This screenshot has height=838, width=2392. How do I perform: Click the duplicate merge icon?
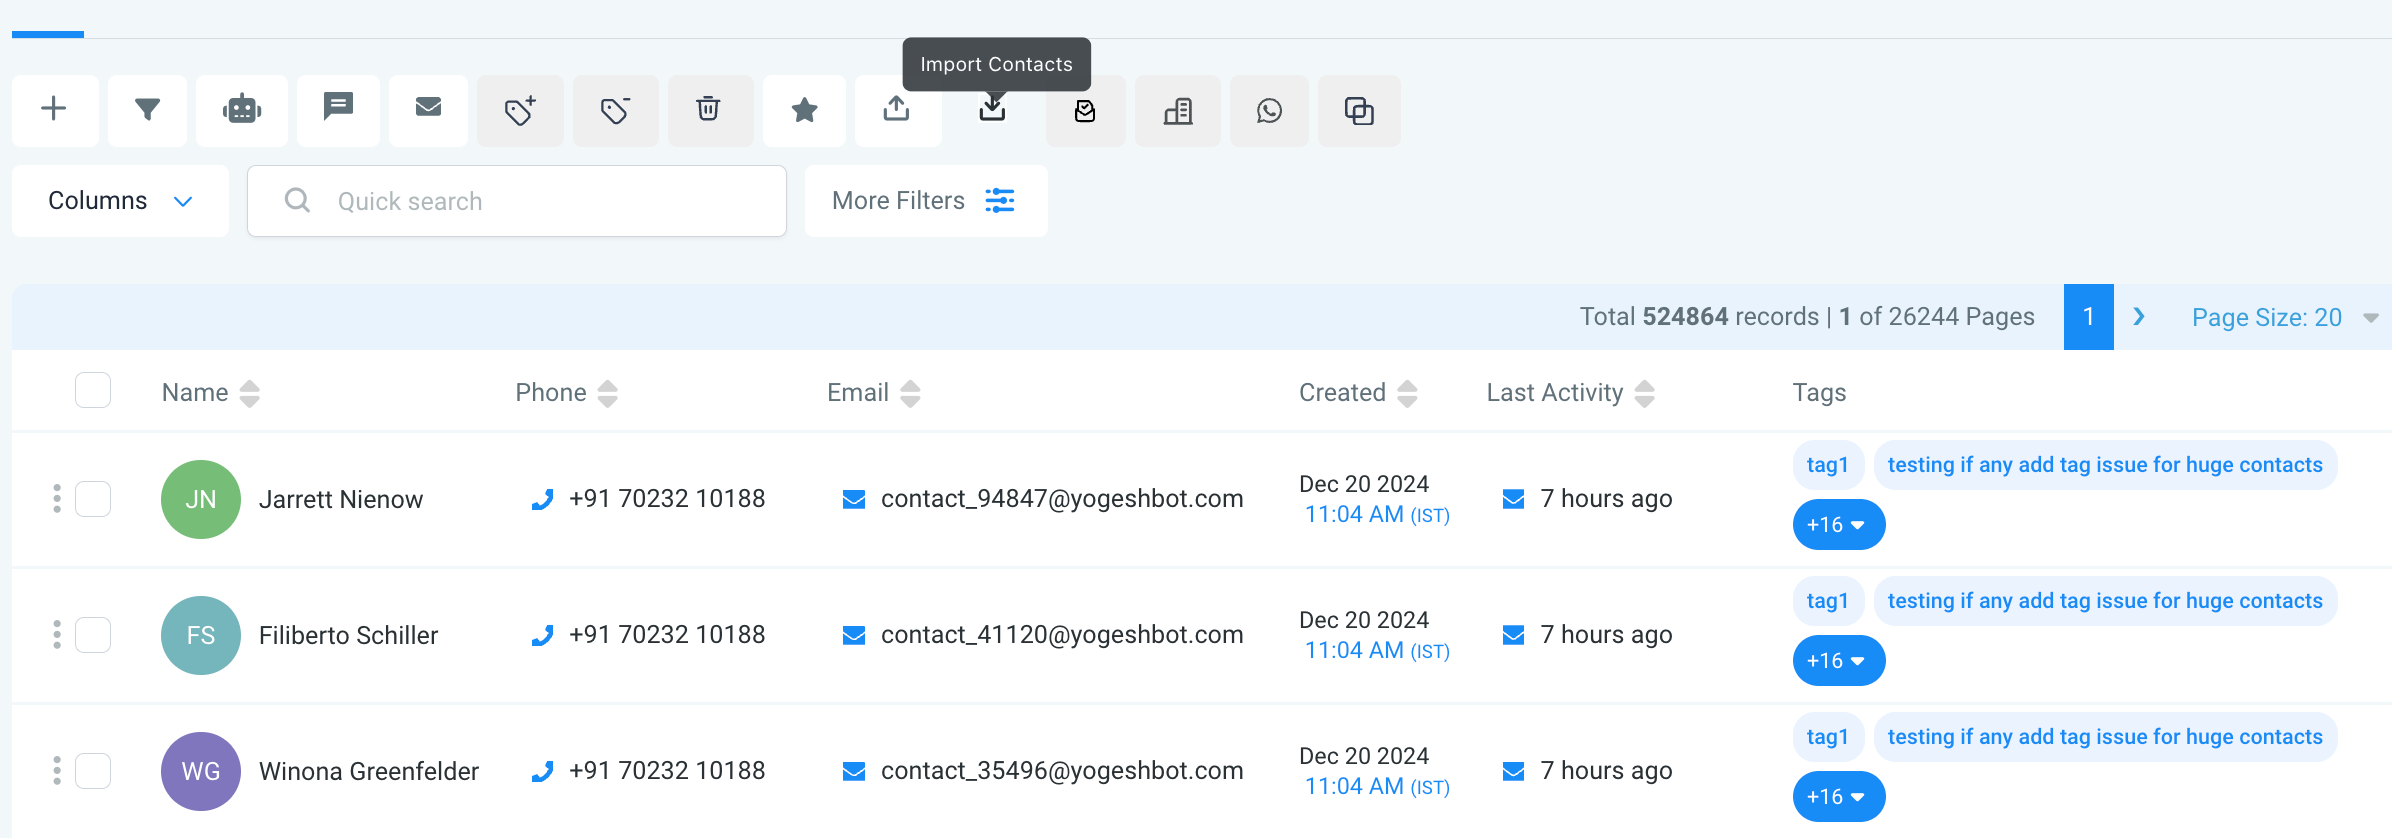(x=1359, y=110)
